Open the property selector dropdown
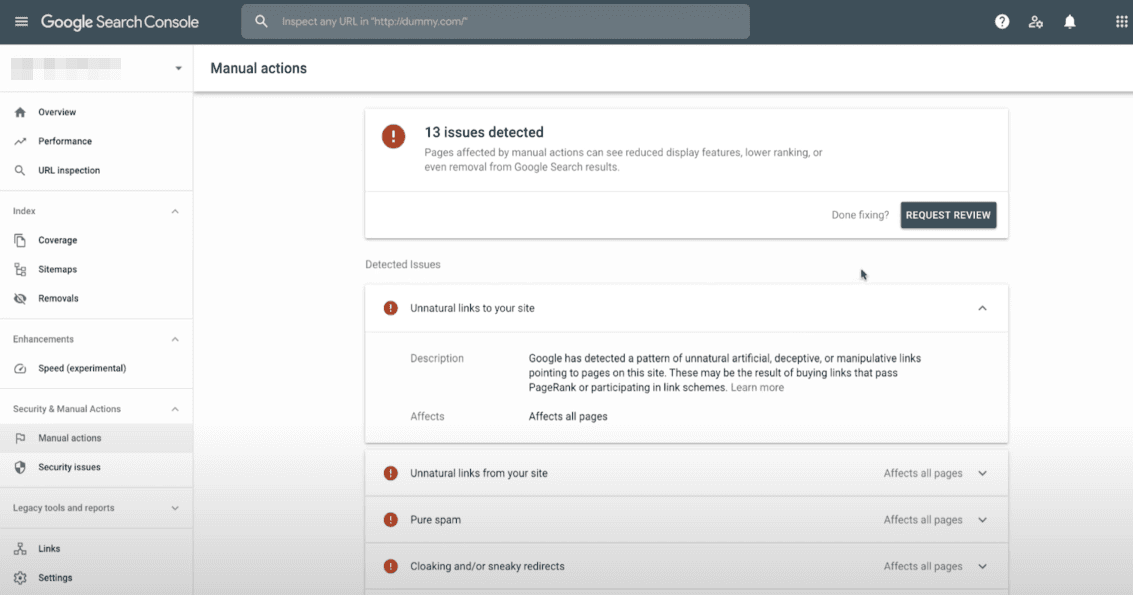1133x595 pixels. point(178,69)
